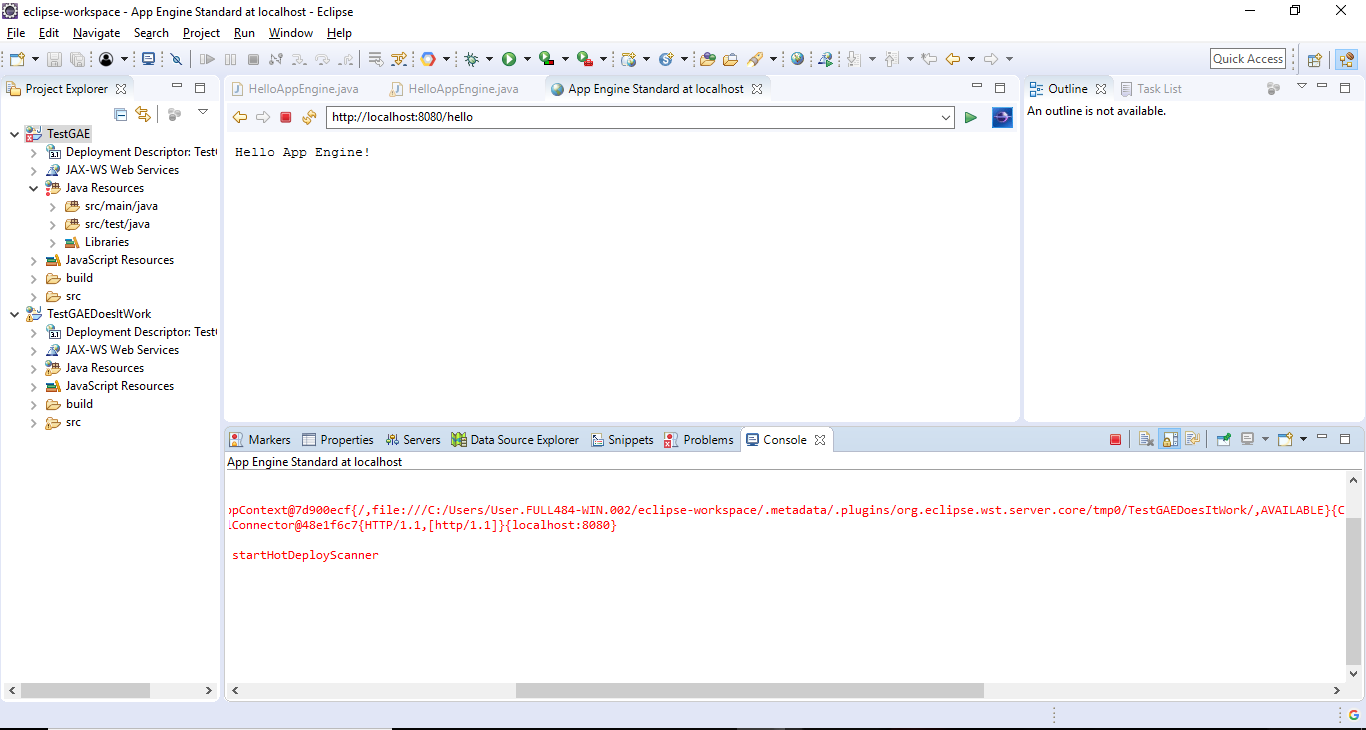Click the Open Perspective icon

1314,59
